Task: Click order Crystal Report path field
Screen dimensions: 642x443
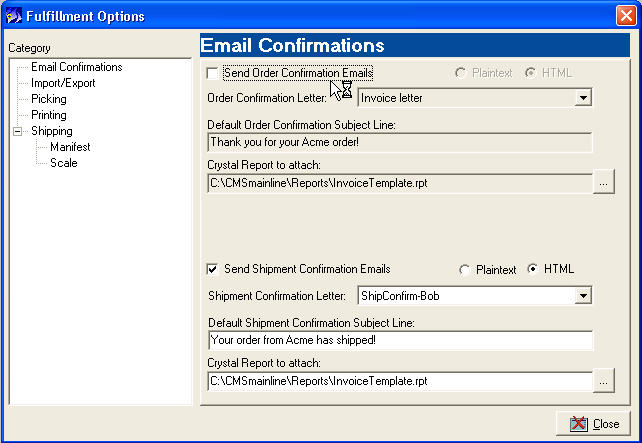Action: click(400, 183)
